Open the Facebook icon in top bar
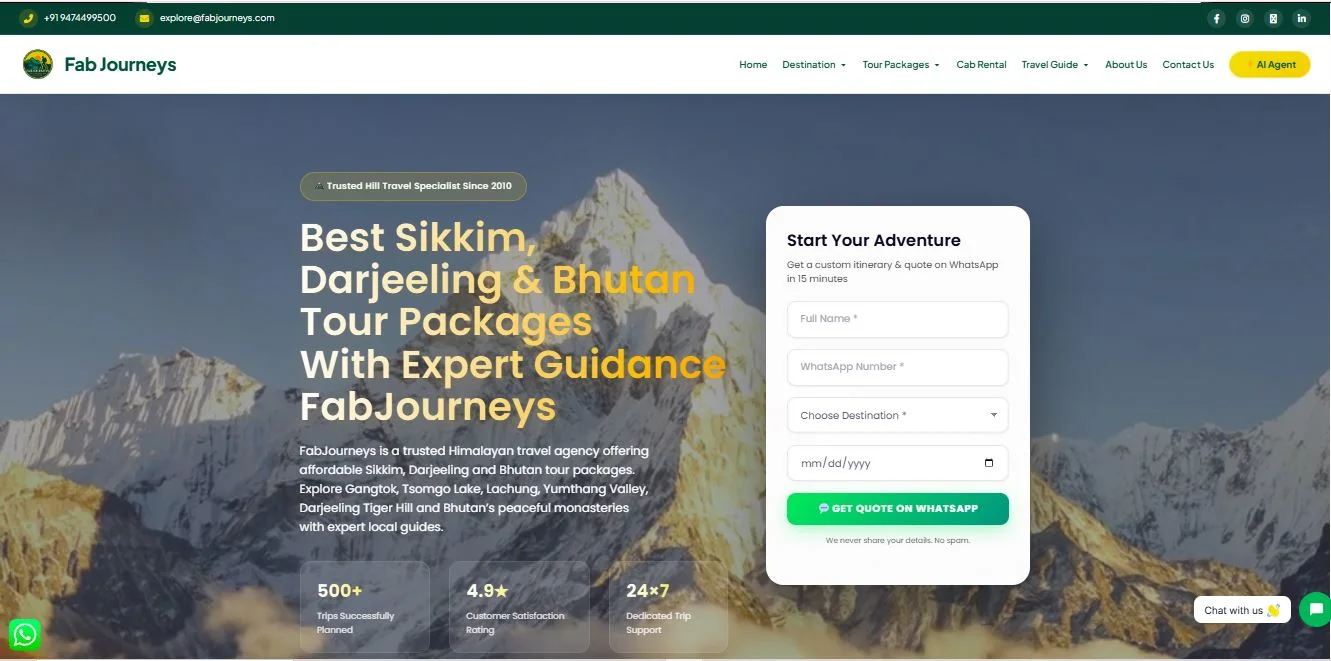The width and height of the screenshot is (1331, 661). click(1216, 18)
